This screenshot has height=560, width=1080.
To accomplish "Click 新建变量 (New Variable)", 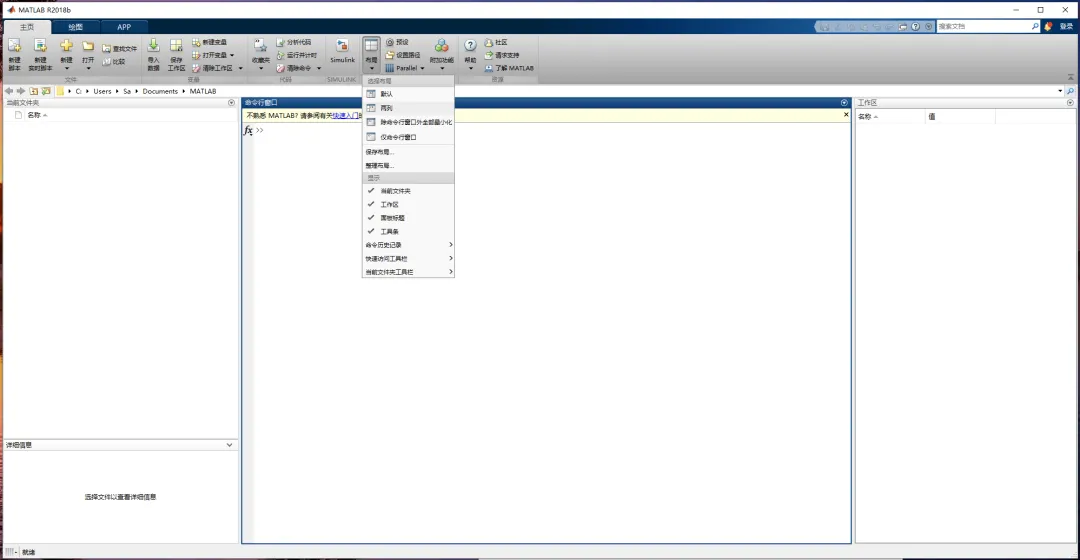I will click(209, 42).
